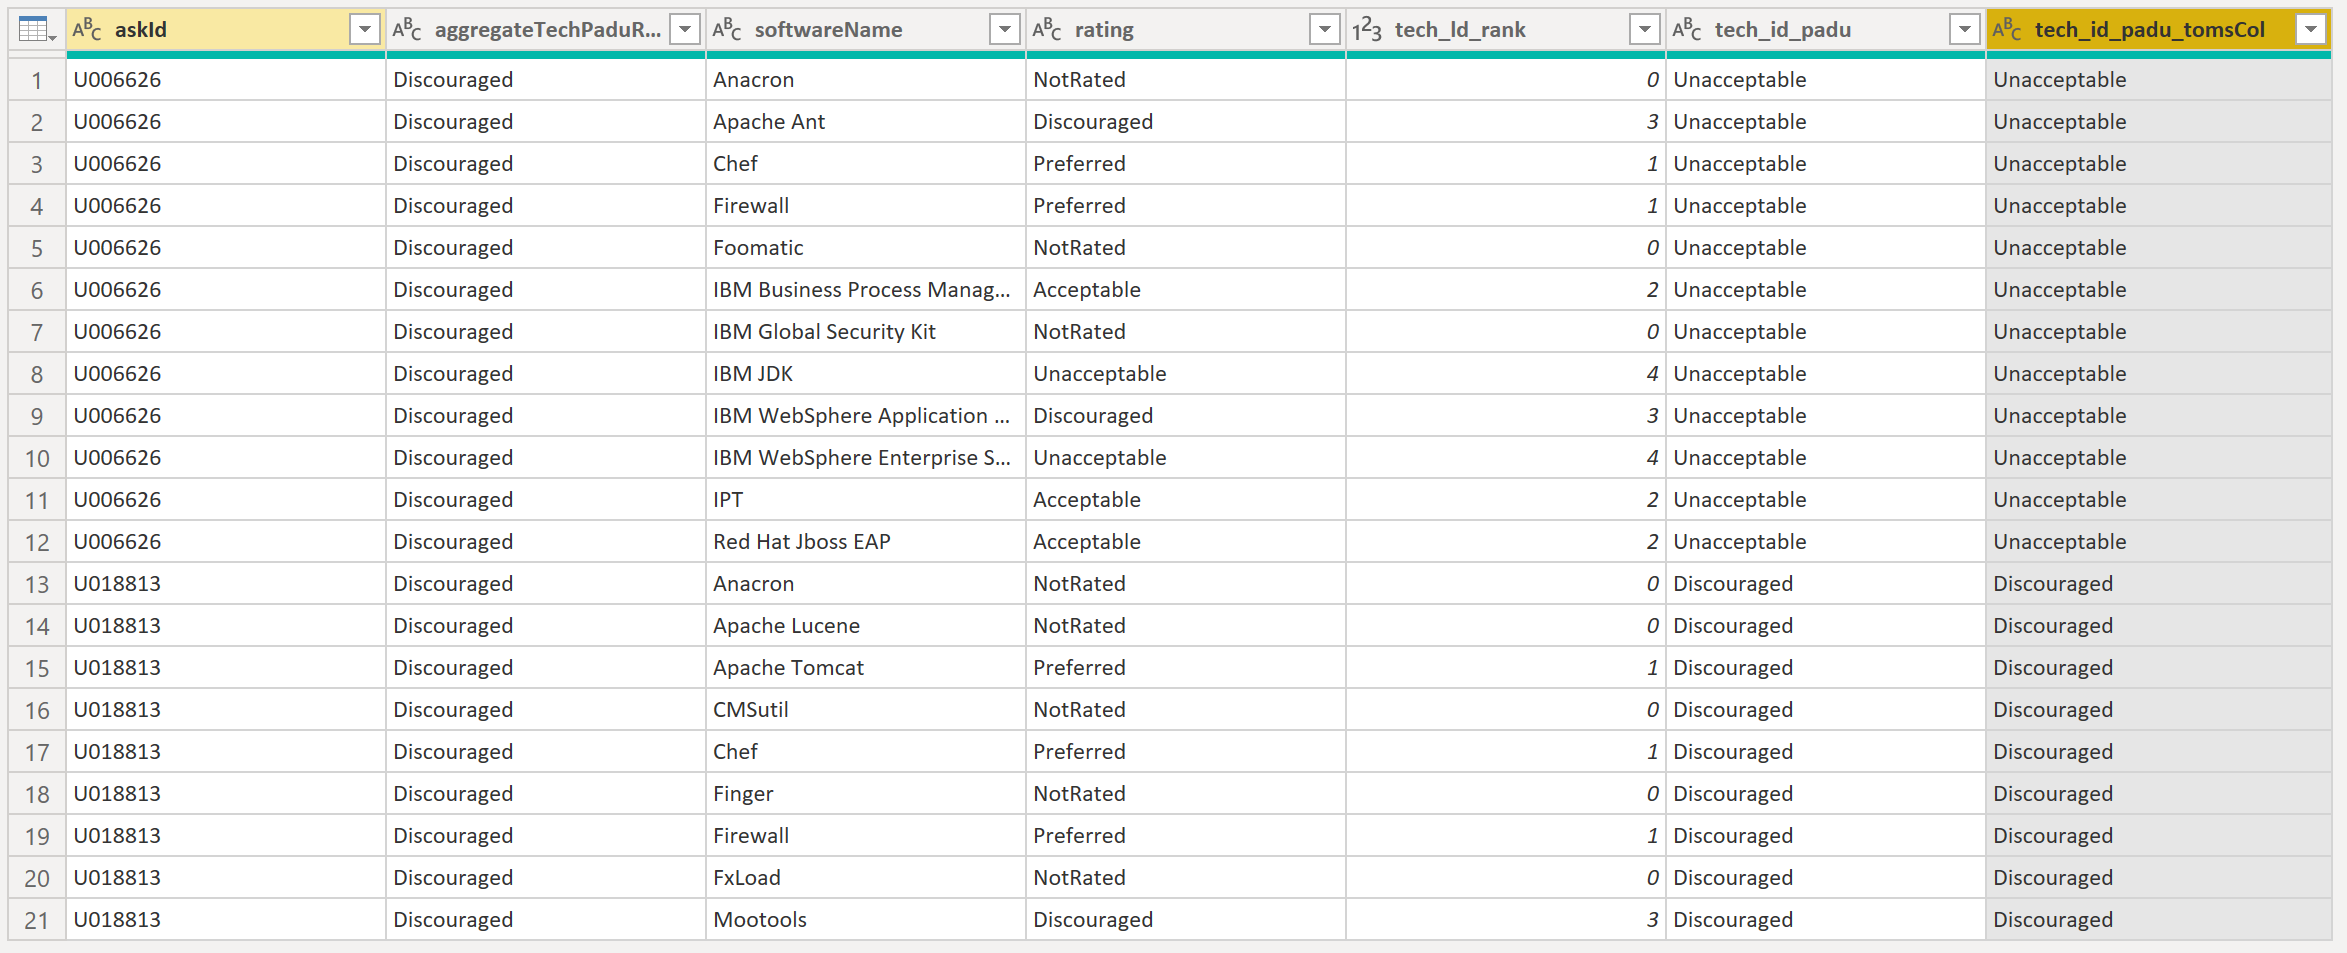Select the tech_Id_rank column header label

1460,30
